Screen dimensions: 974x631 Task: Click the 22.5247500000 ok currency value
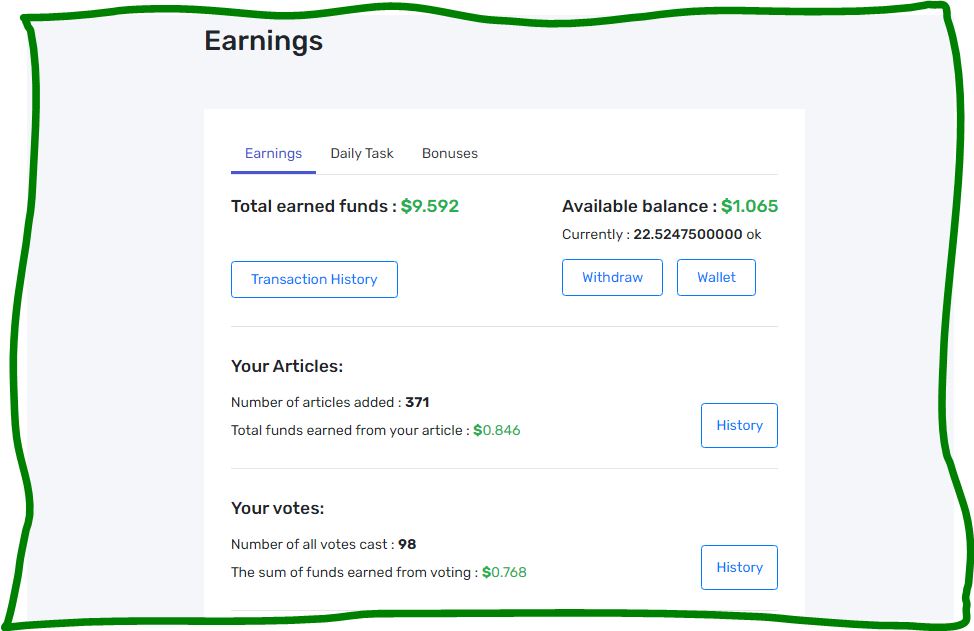pos(697,235)
